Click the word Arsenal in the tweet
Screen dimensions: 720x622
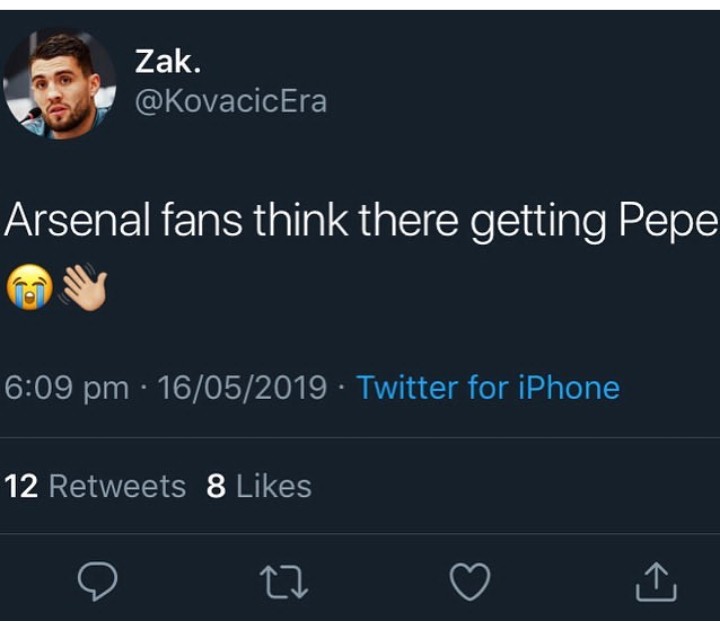click(x=77, y=220)
